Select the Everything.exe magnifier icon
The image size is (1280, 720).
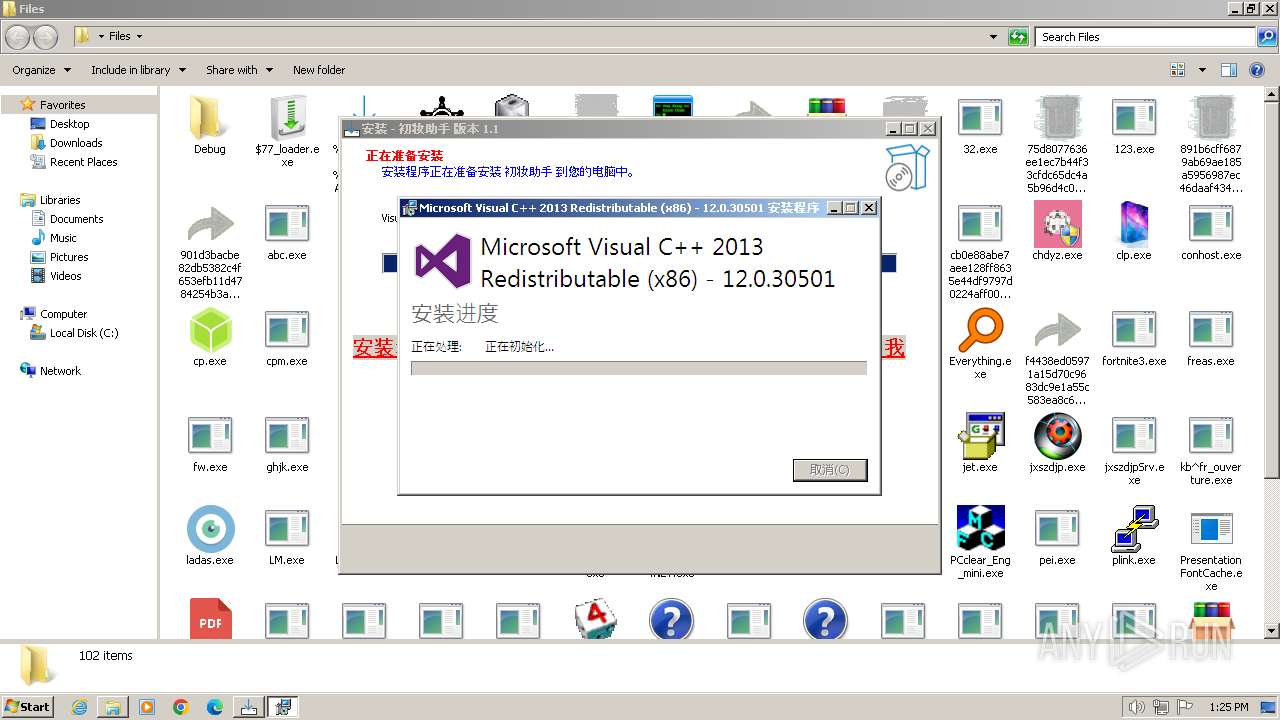pos(980,330)
